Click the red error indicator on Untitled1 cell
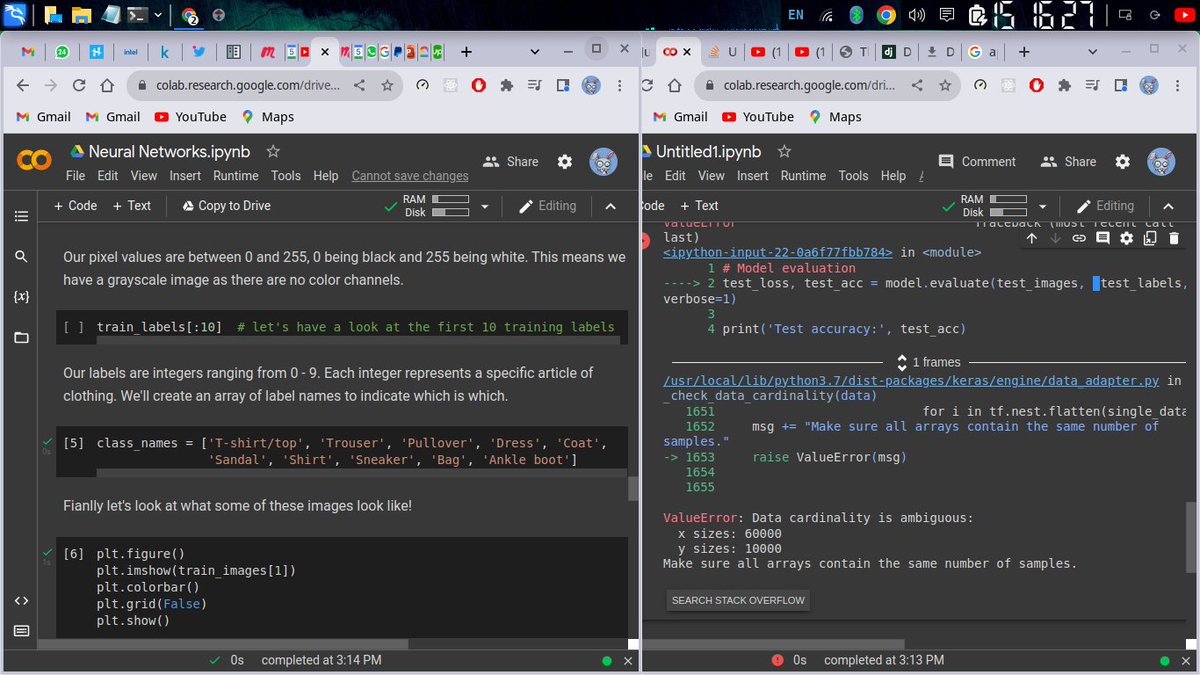The height and width of the screenshot is (675, 1200). coord(647,239)
